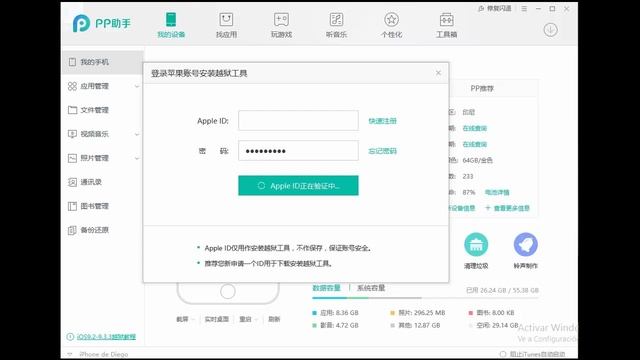
Task: Click the 87% battery value
Action: [469, 192]
